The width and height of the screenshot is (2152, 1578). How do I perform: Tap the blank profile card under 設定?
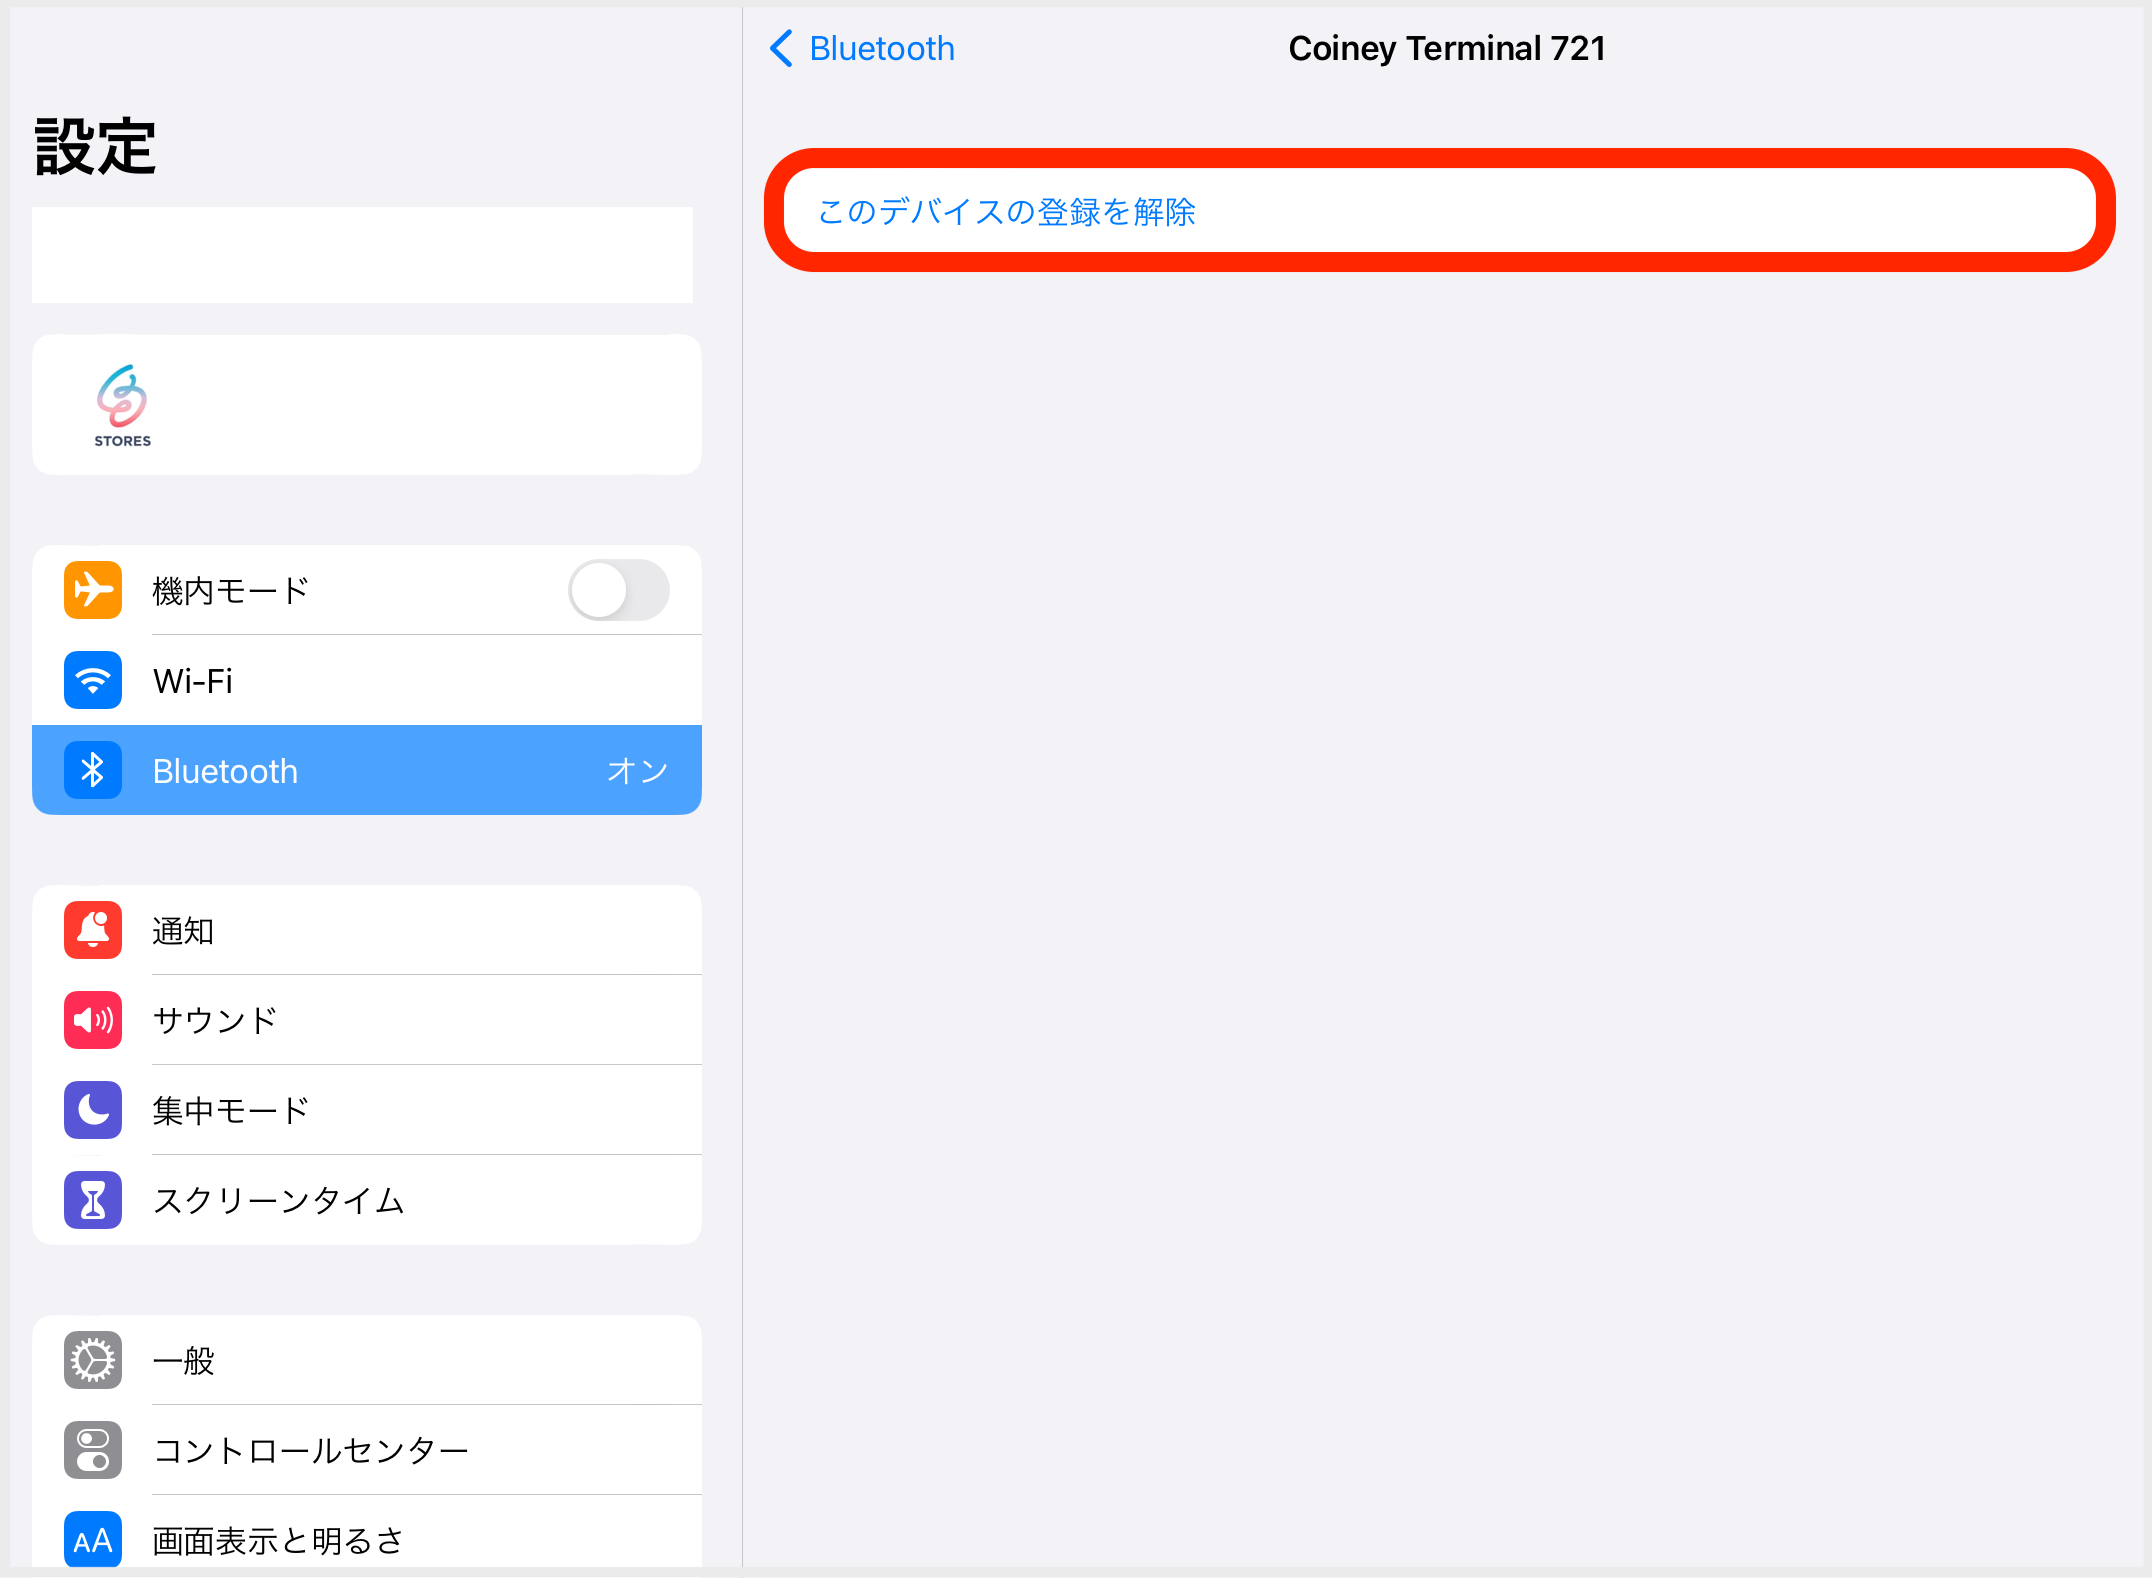tap(362, 255)
